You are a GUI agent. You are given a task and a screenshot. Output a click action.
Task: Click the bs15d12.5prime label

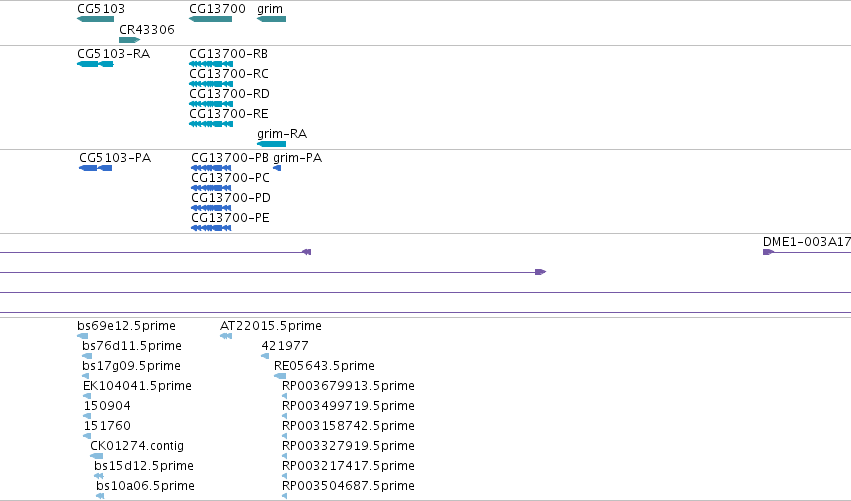click(x=144, y=466)
